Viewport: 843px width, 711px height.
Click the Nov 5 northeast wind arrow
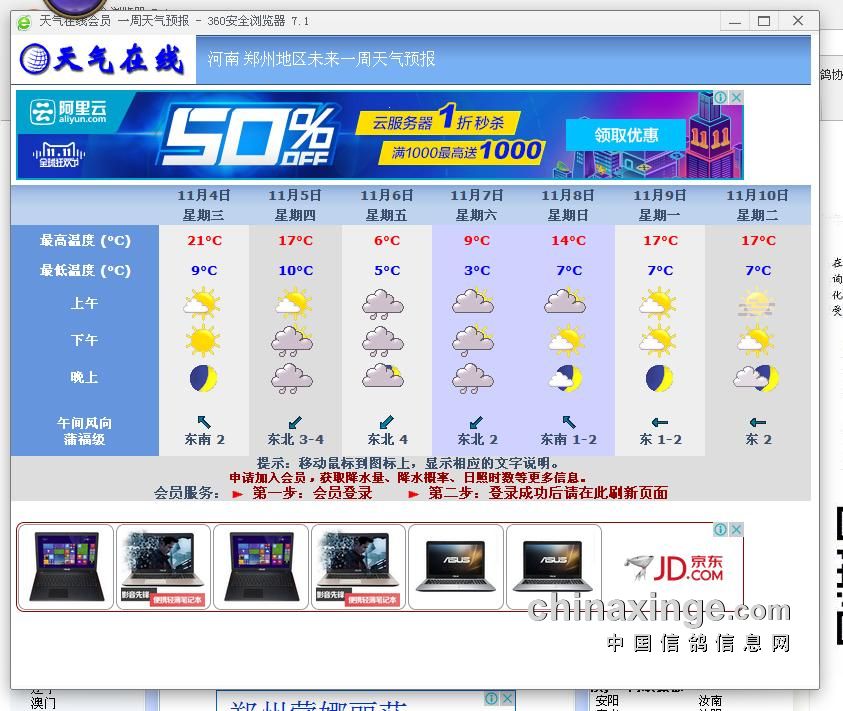tap(295, 422)
